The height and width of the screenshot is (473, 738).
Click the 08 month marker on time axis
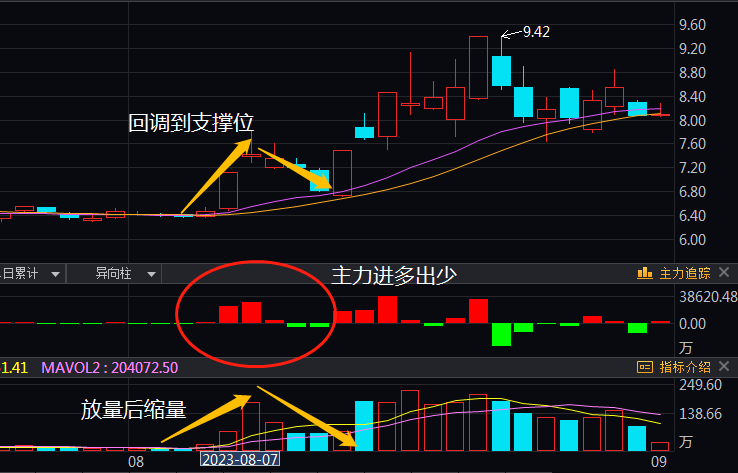coord(137,462)
